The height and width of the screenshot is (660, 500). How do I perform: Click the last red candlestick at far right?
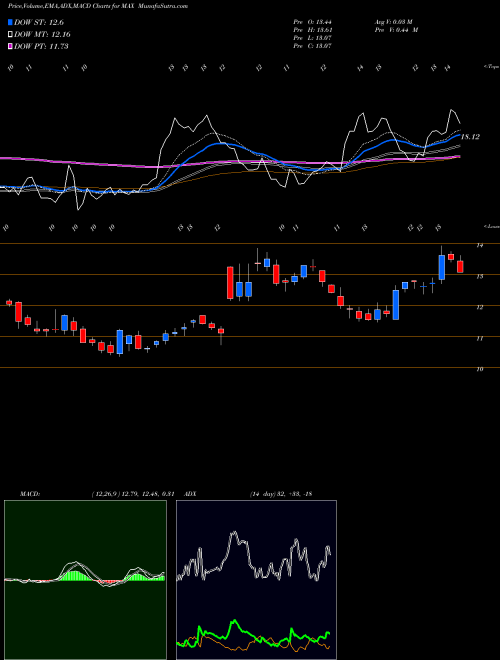pos(460,266)
